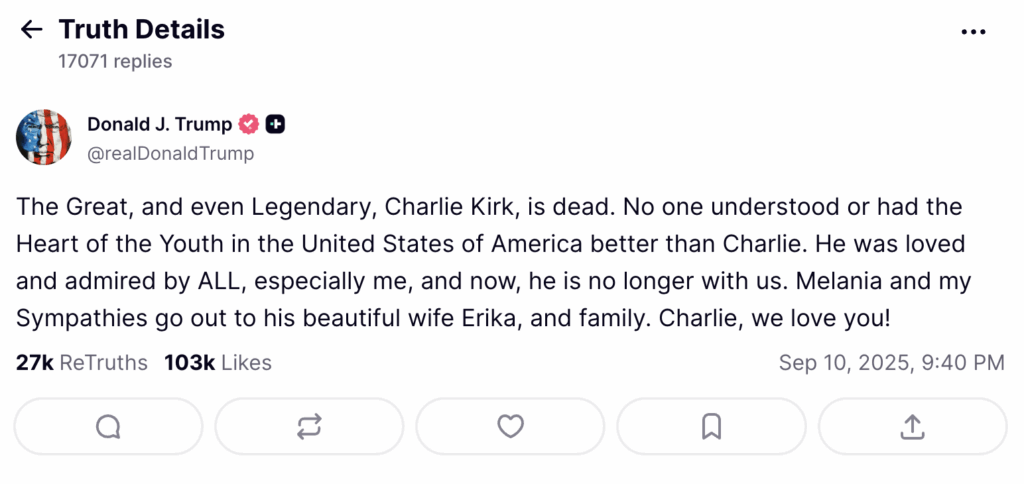Click the 17071 replies count
The height and width of the screenshot is (484, 1024).
pos(115,62)
